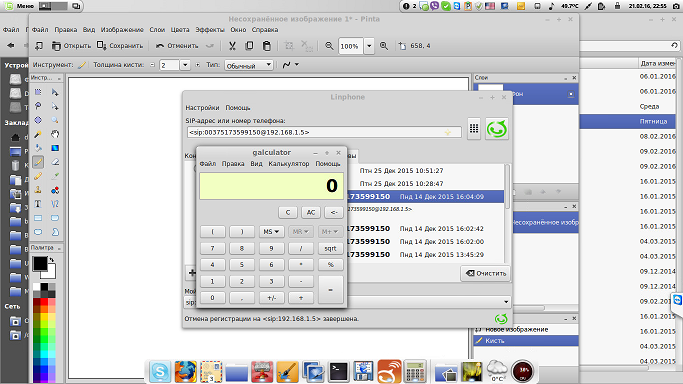The height and width of the screenshot is (384, 683).
Task: Activate the selected Paintbrush tool toggle
Action: [x=38, y=162]
